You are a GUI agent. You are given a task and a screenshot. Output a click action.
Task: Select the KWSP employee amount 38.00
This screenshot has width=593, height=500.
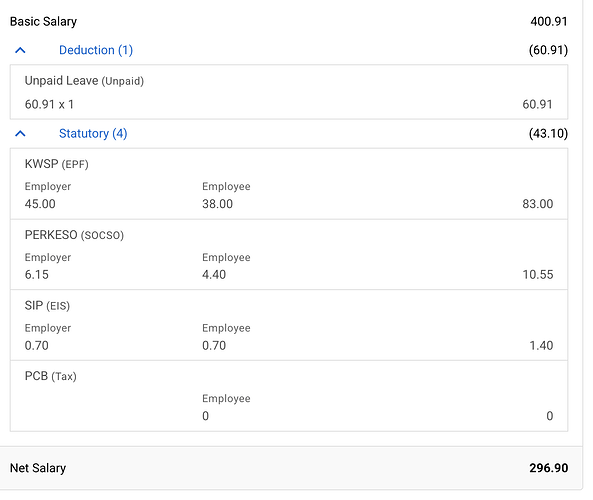click(217, 204)
